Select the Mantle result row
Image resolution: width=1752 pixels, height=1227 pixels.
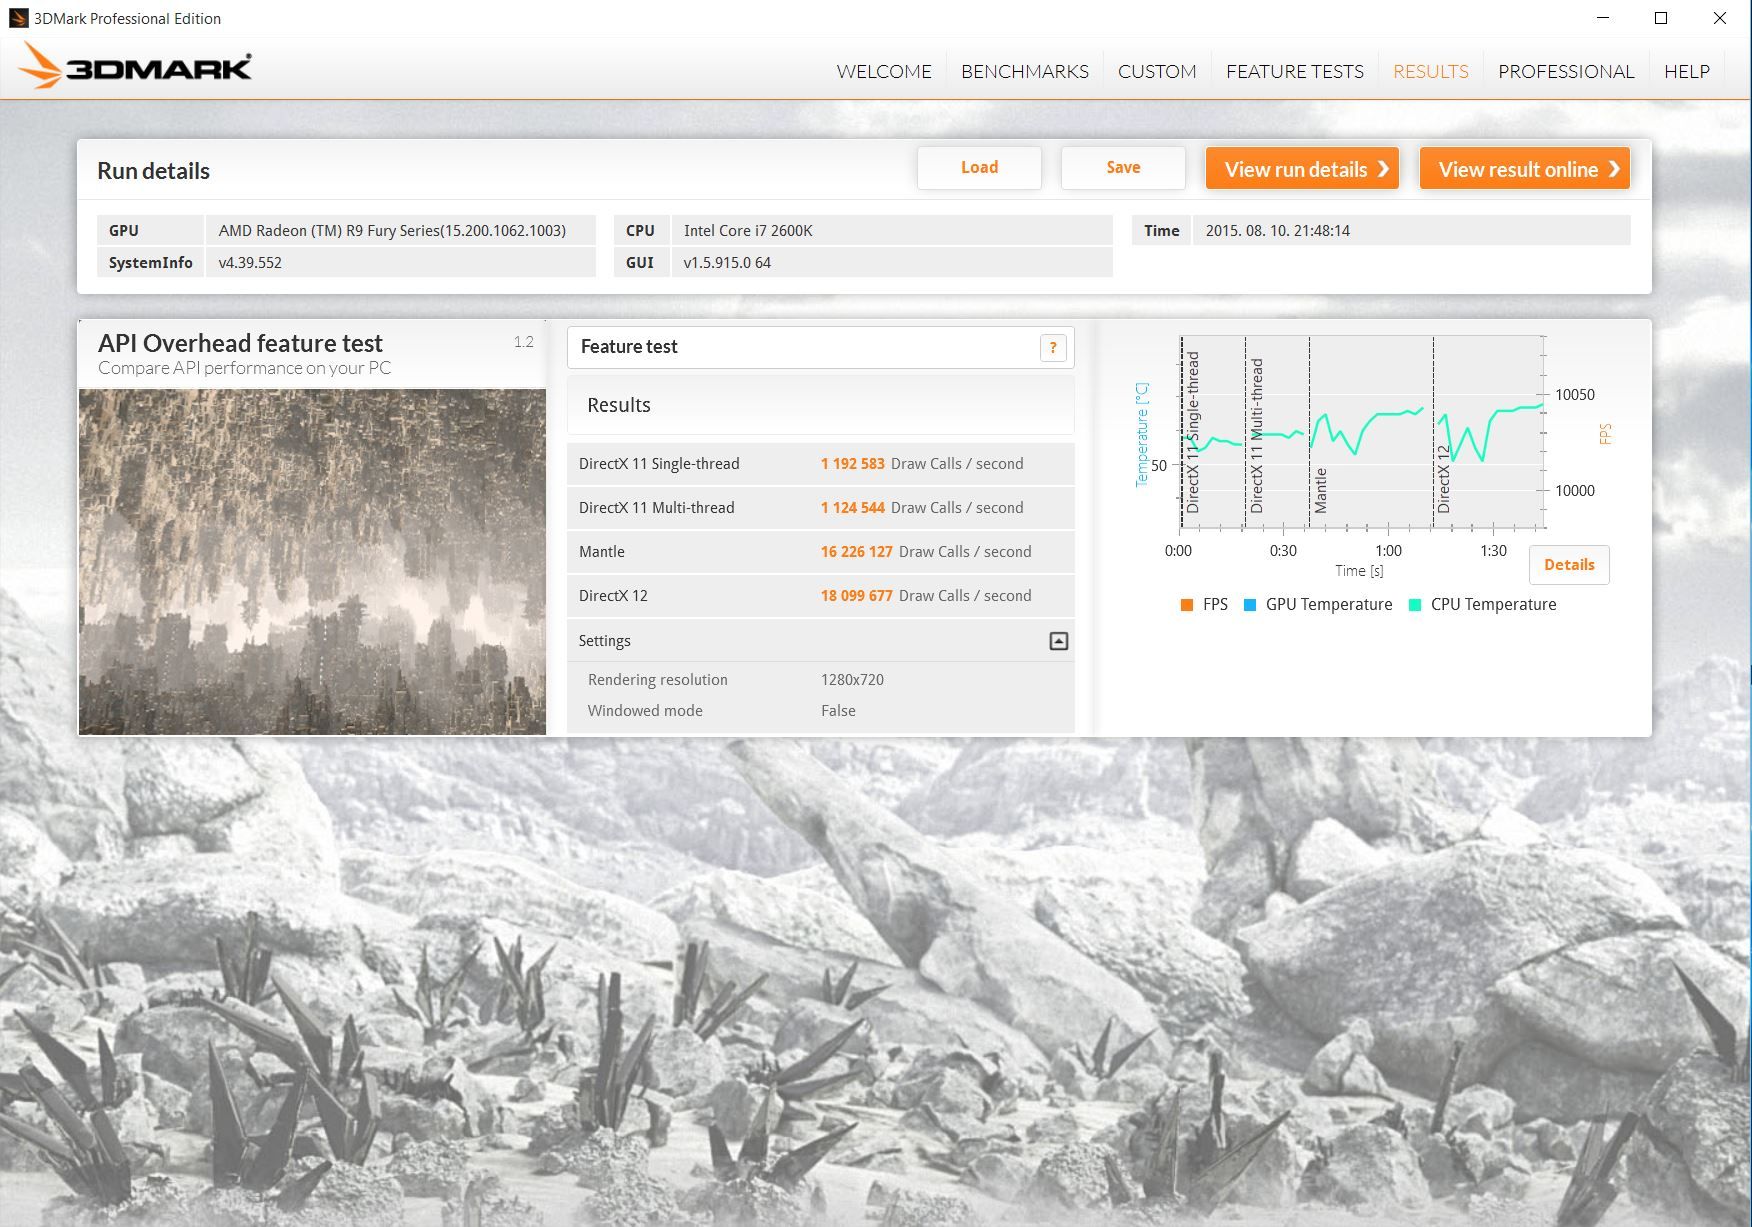(820, 552)
